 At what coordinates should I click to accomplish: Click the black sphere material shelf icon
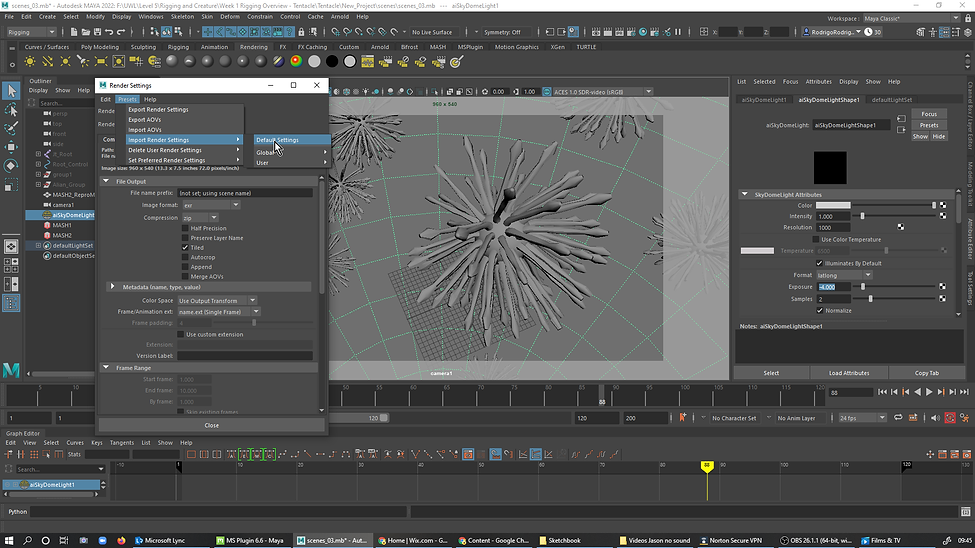[332, 61]
